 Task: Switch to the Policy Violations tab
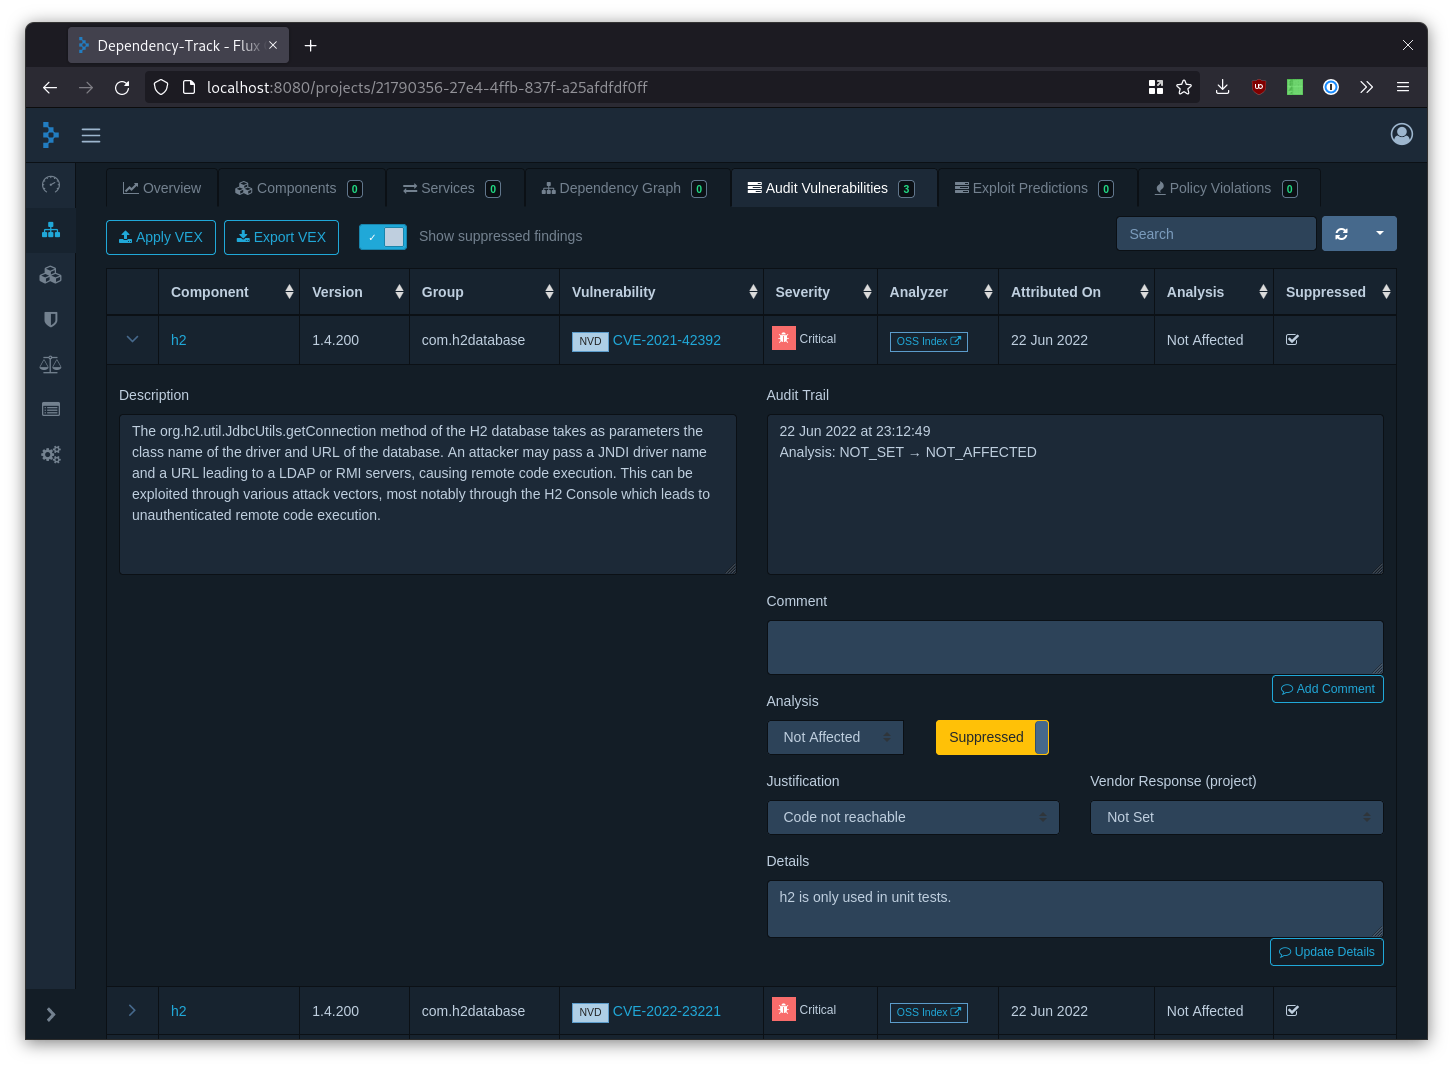pyautogui.click(x=1227, y=188)
